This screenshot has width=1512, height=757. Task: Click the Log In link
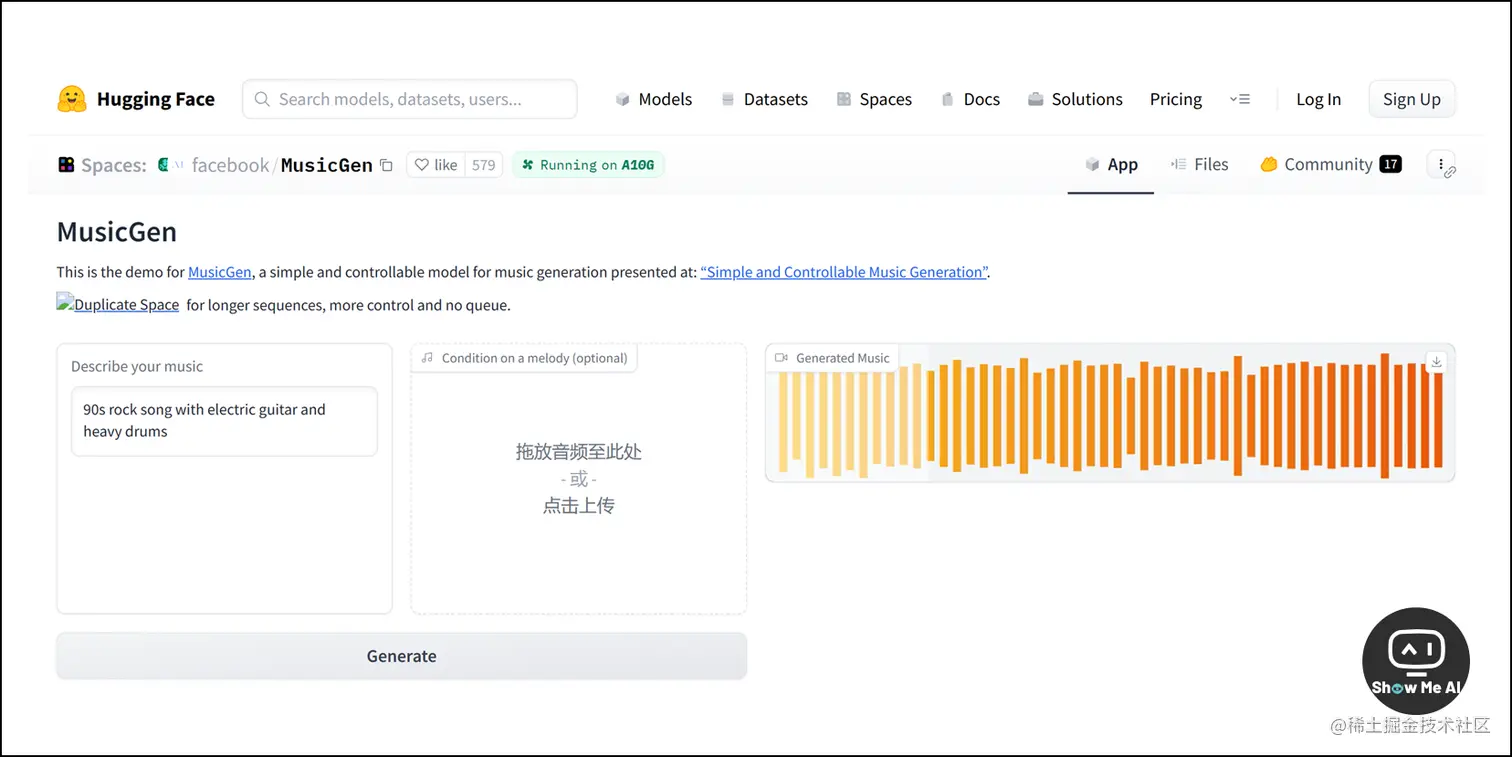coord(1319,99)
